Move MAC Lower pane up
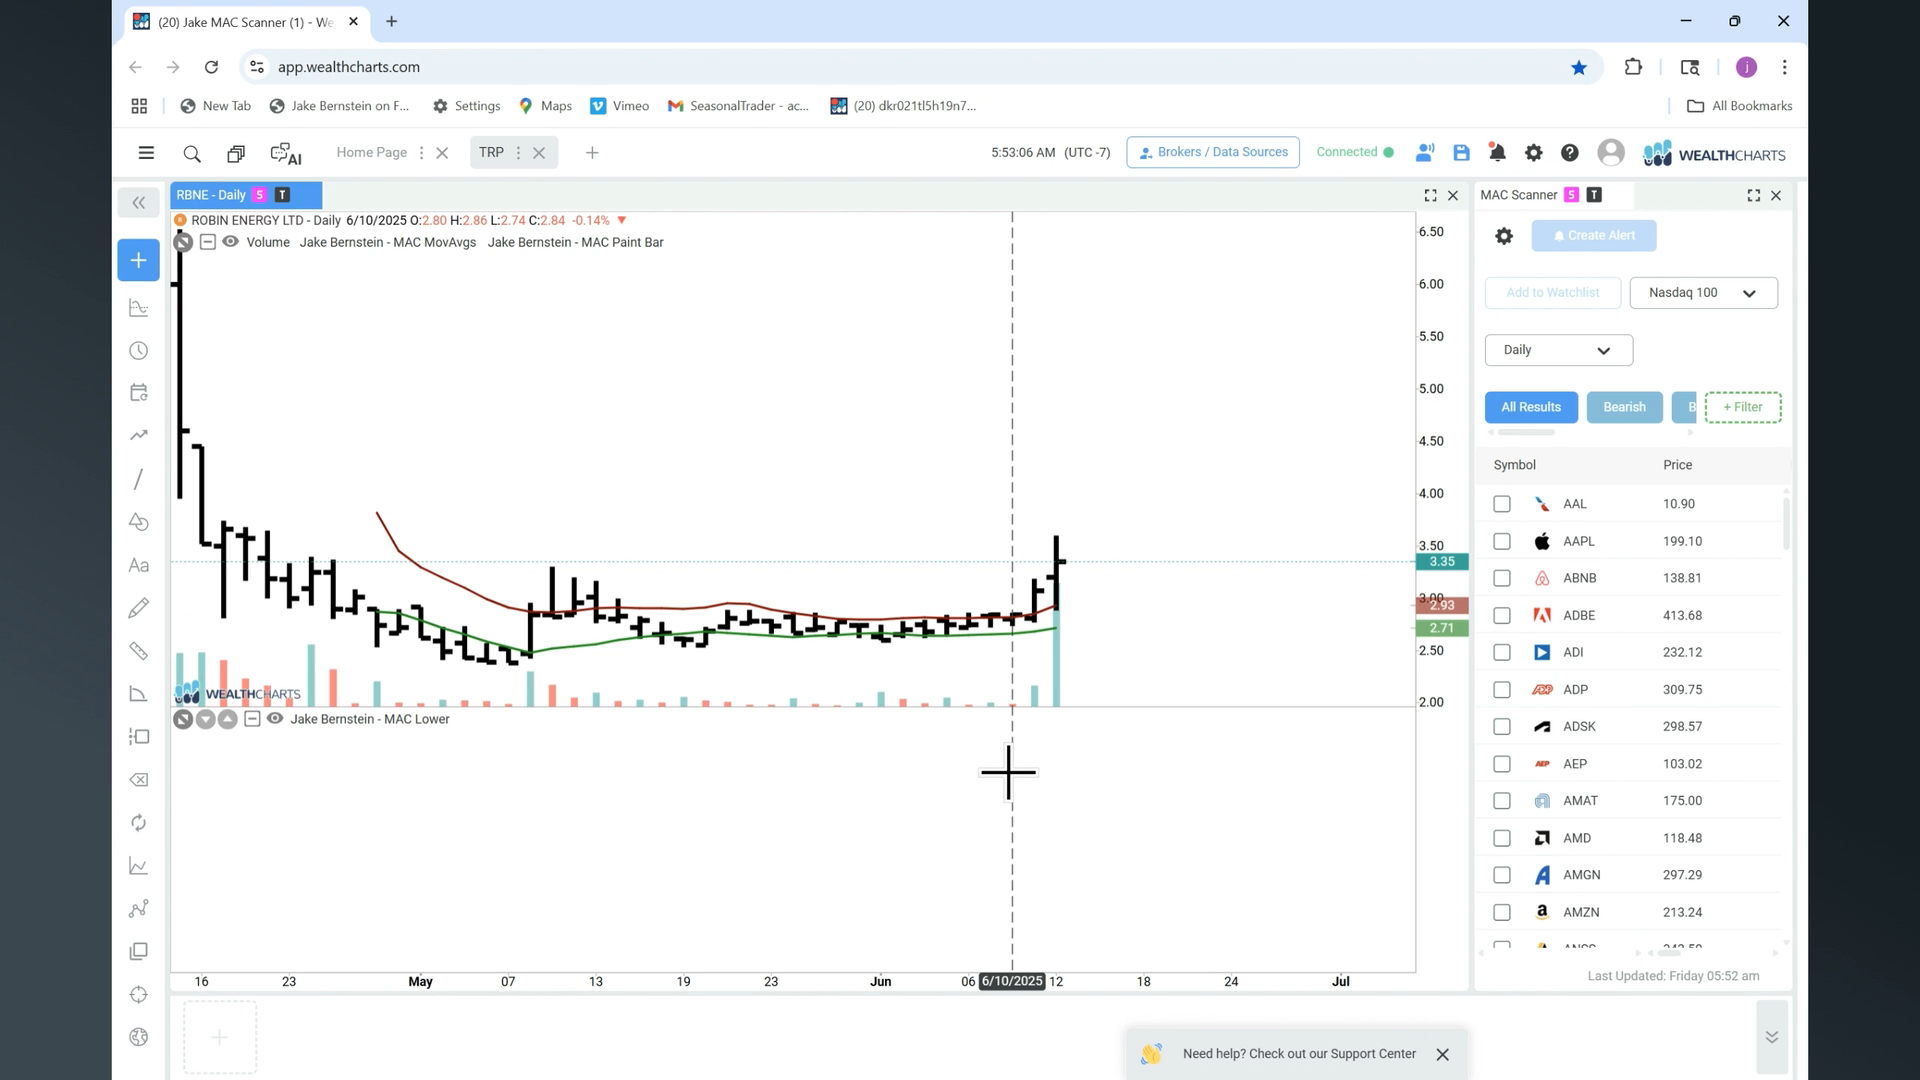The width and height of the screenshot is (1920, 1080). [227, 719]
